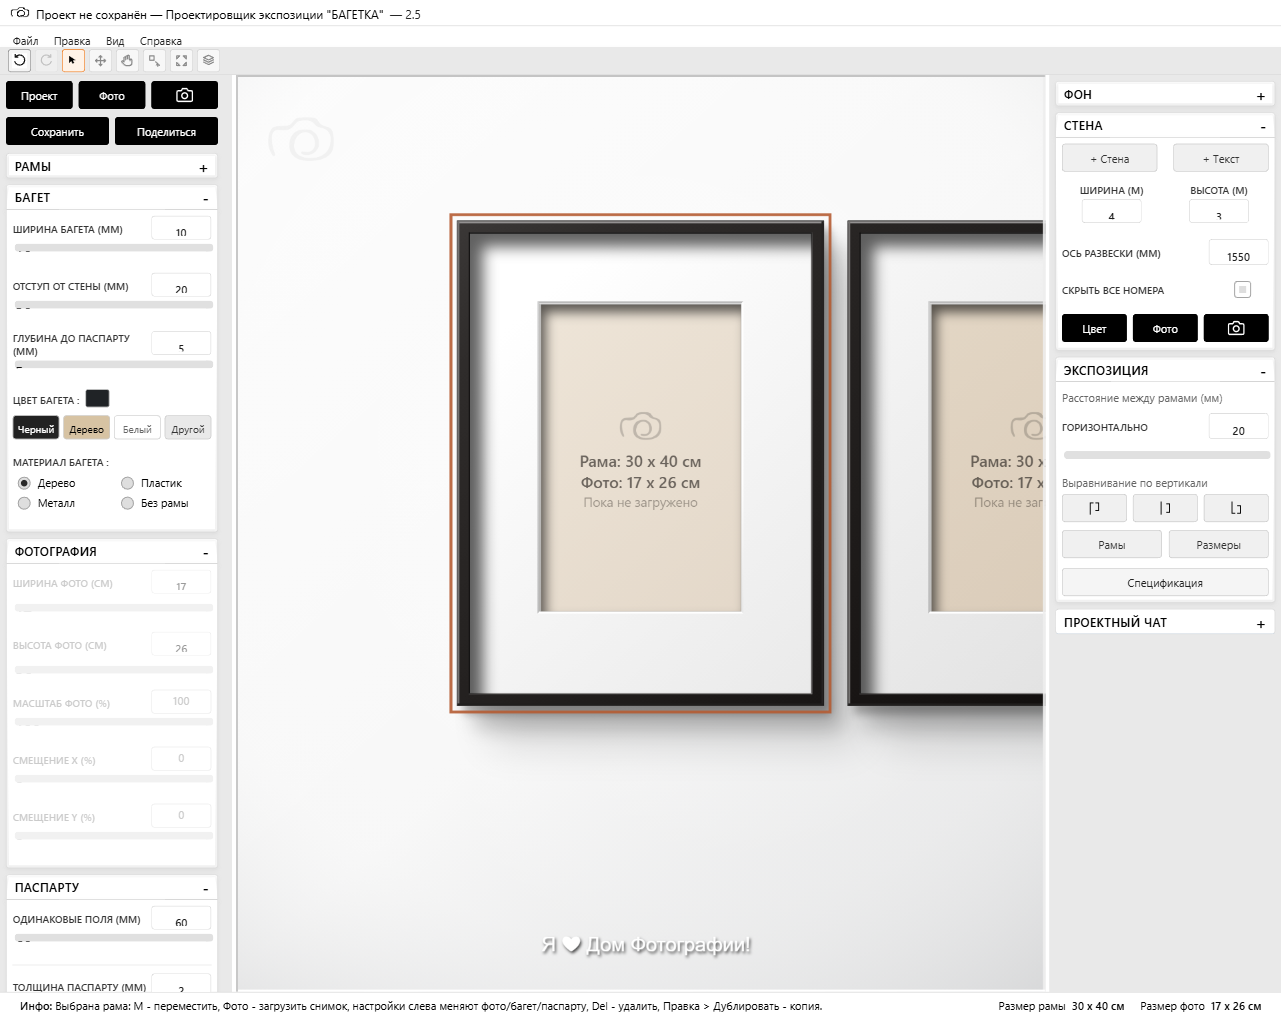This screenshot has height=1016, width=1281.
Task: Select the four-arrow move tool
Action: point(100,60)
